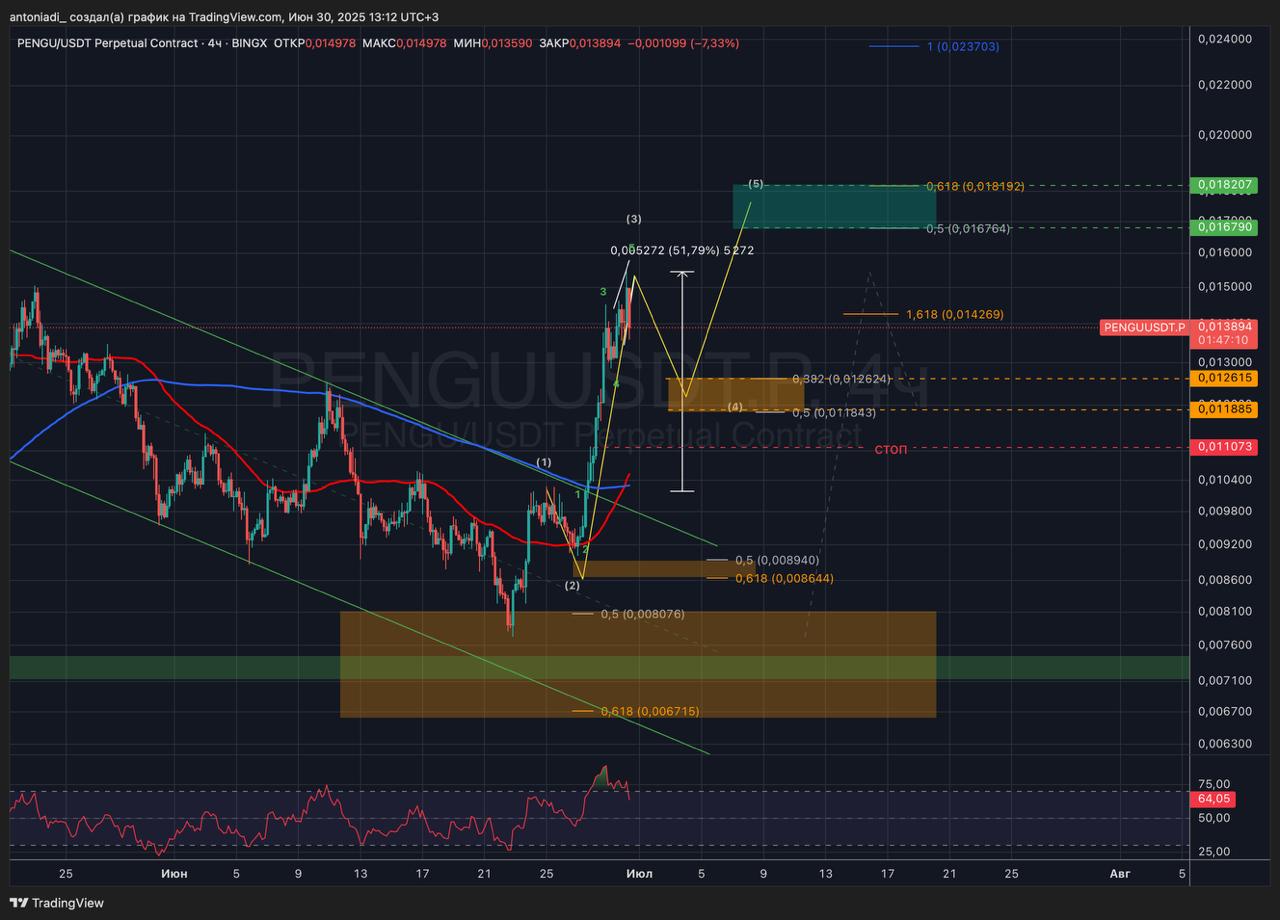Select the ЗАКР value 0,013894 in the legend
This screenshot has width=1280, height=920.
594,43
